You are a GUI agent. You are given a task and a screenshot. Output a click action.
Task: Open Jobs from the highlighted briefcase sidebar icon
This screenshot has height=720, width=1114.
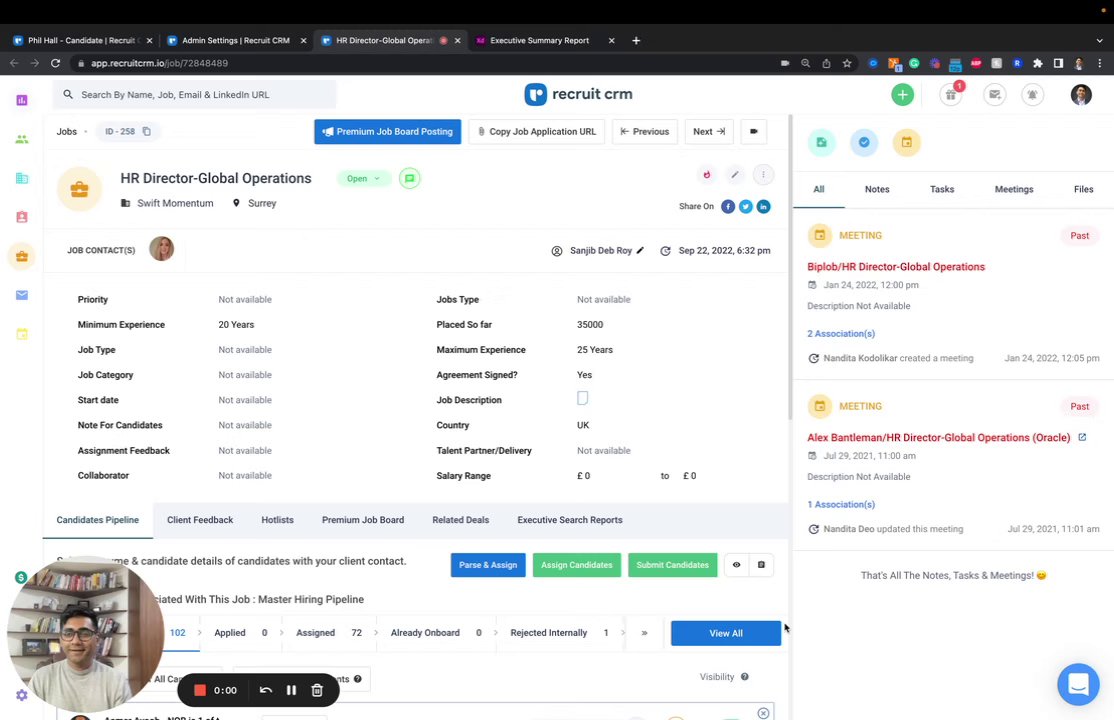(21, 256)
